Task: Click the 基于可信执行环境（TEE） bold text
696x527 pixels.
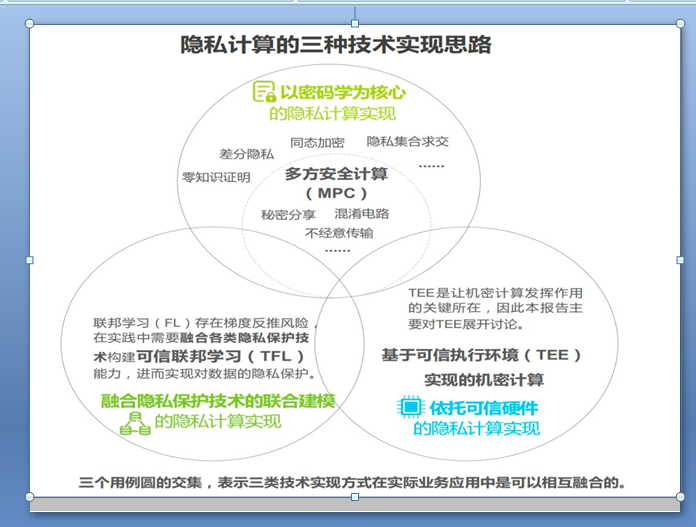Action: 482,355
